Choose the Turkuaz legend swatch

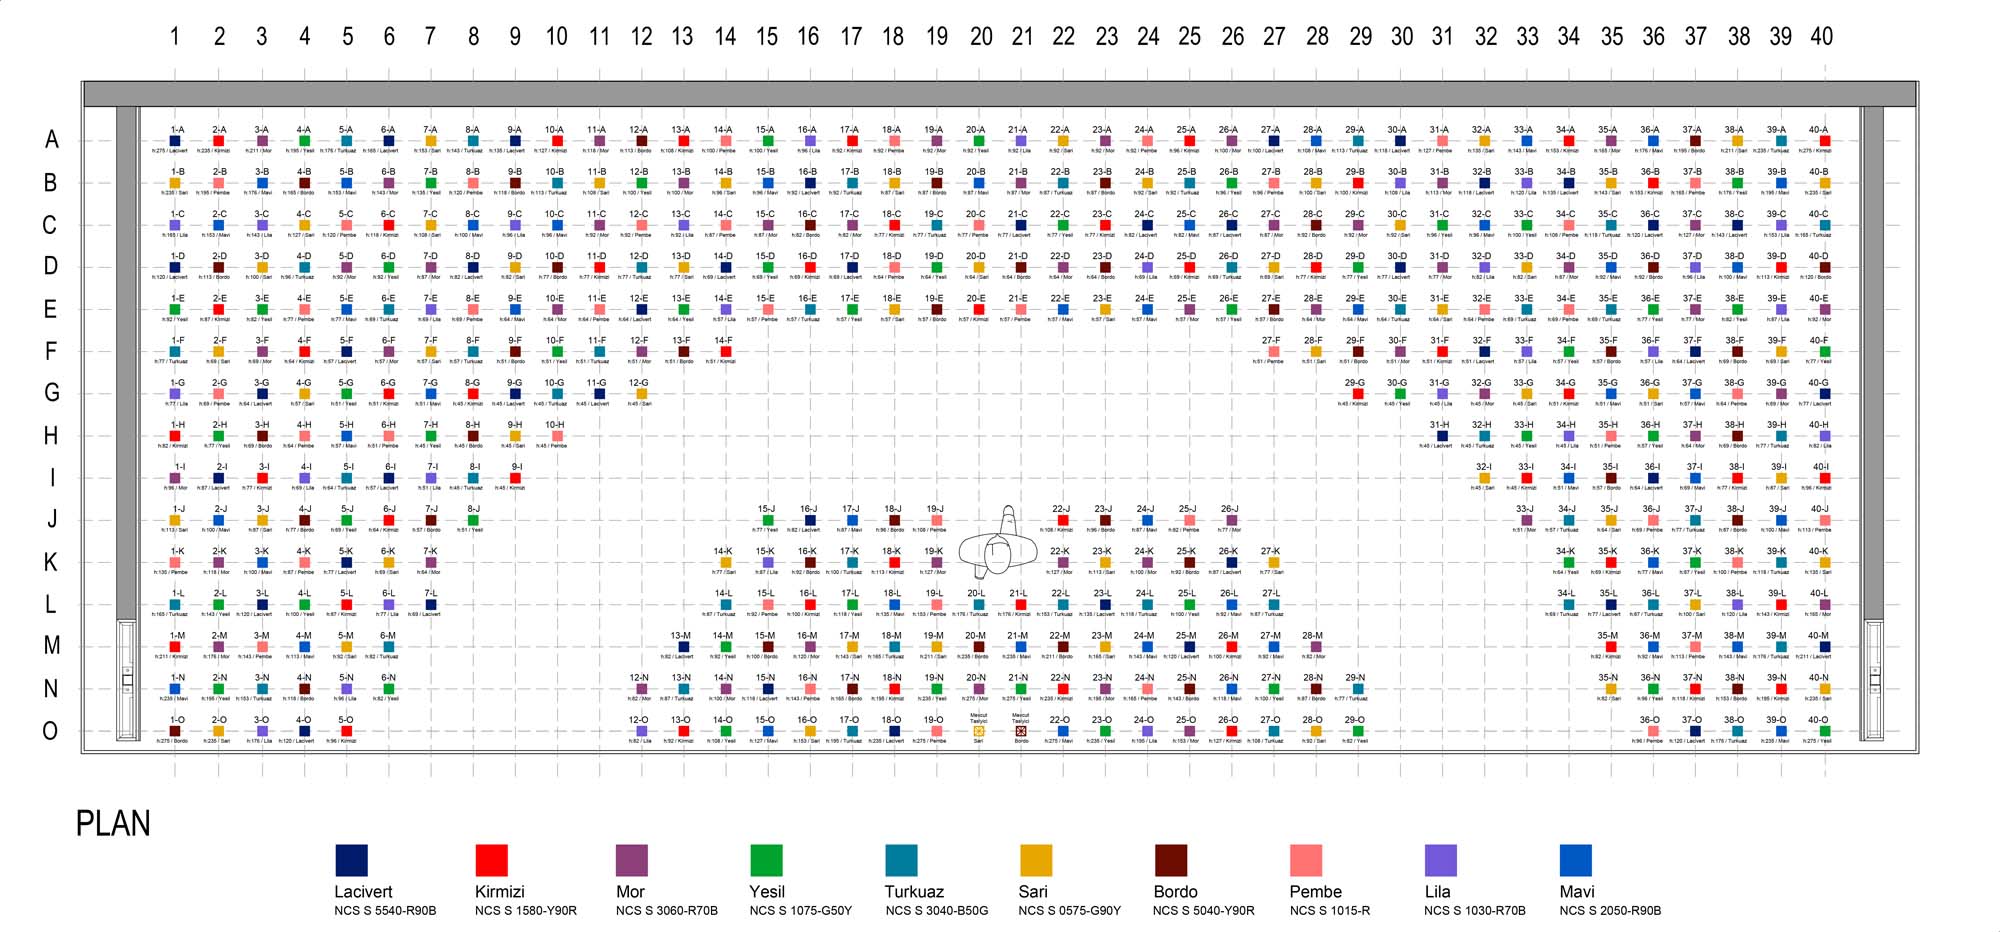(x=901, y=860)
